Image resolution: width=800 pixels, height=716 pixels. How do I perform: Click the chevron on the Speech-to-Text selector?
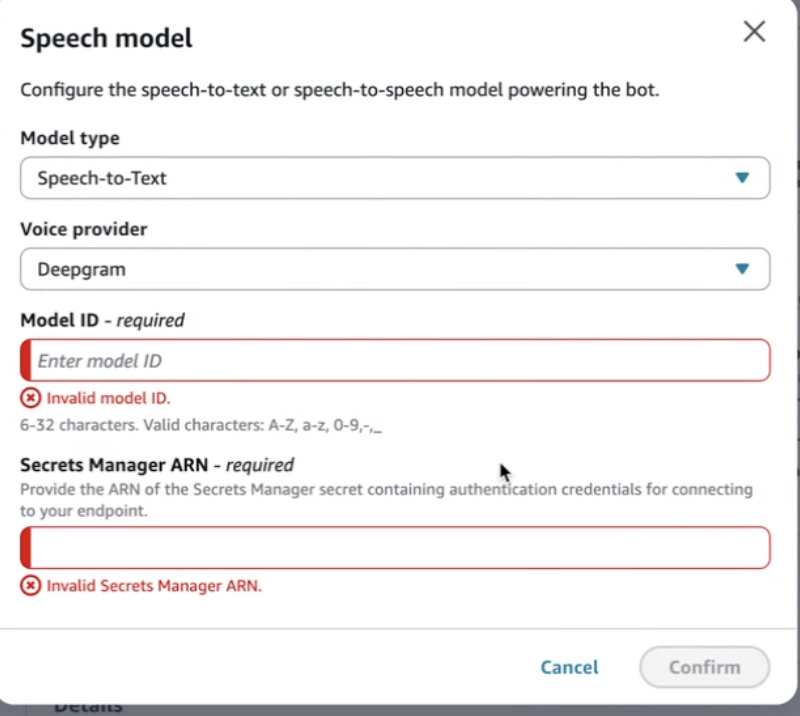coord(742,177)
